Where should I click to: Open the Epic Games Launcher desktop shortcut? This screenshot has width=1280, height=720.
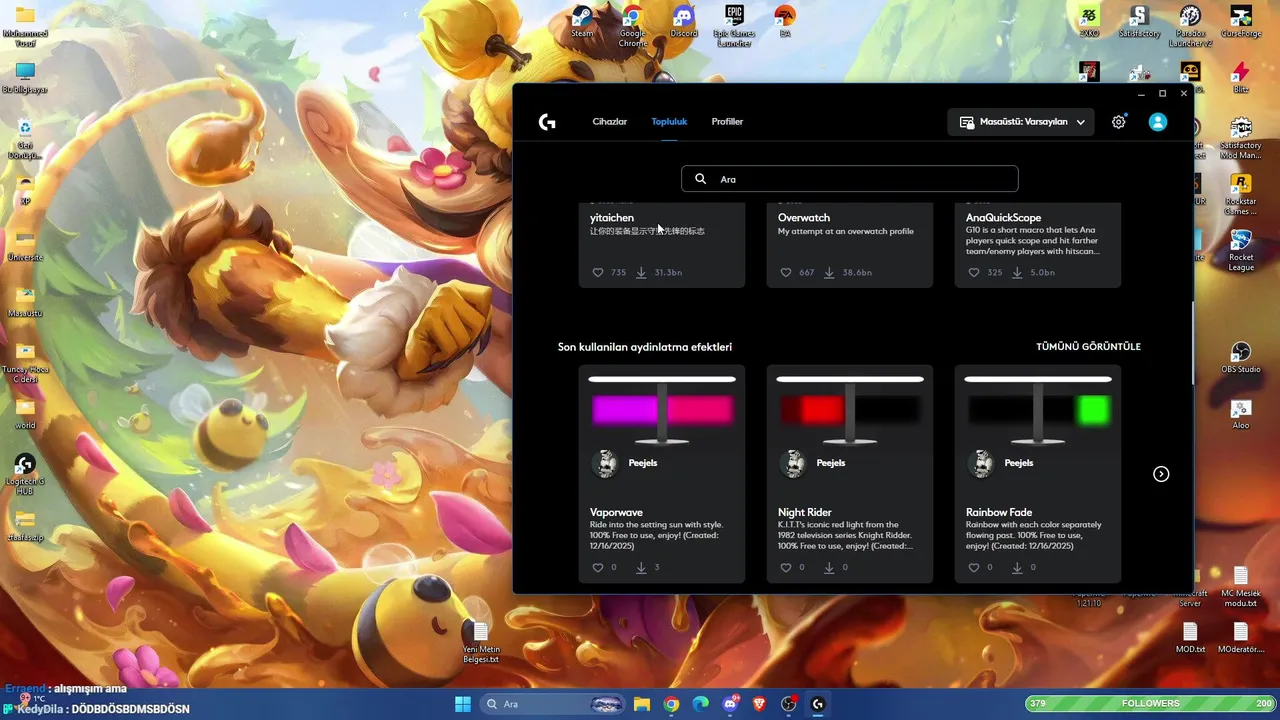(734, 25)
